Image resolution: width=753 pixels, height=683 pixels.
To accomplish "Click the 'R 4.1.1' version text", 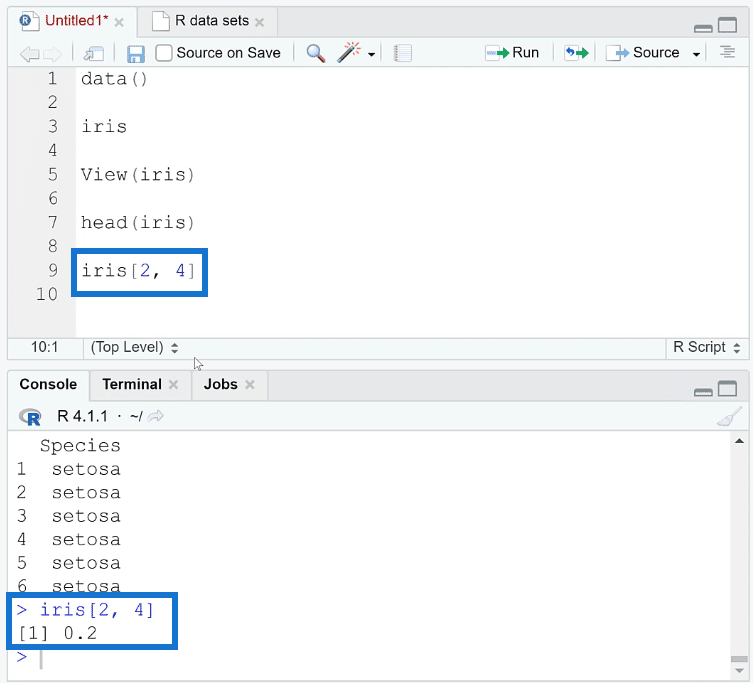I will 83,416.
